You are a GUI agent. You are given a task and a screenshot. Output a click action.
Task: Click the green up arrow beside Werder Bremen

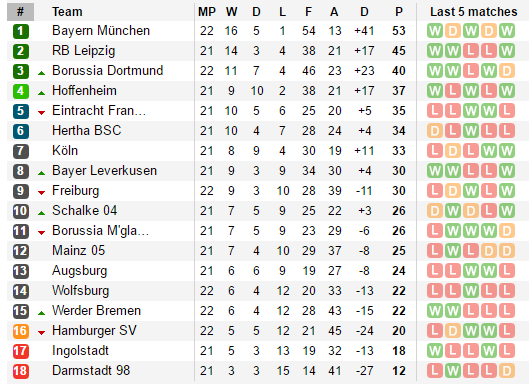[x=41, y=313]
